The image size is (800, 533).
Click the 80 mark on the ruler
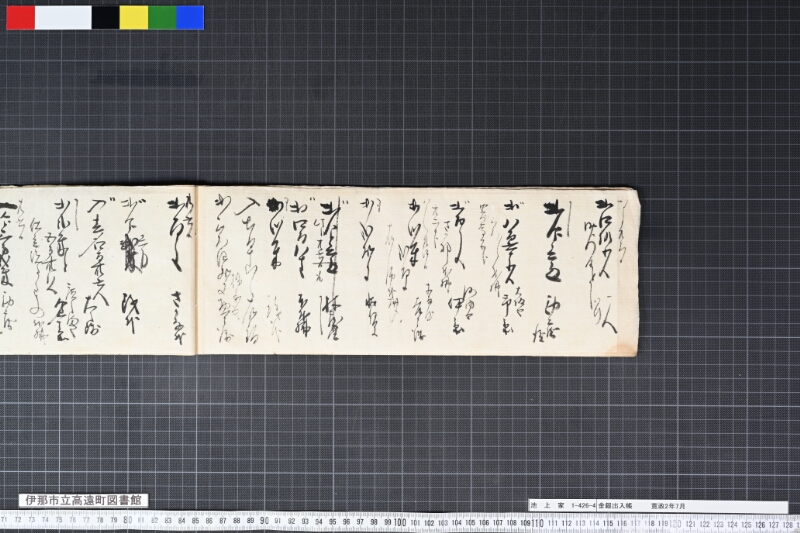(x=128, y=520)
